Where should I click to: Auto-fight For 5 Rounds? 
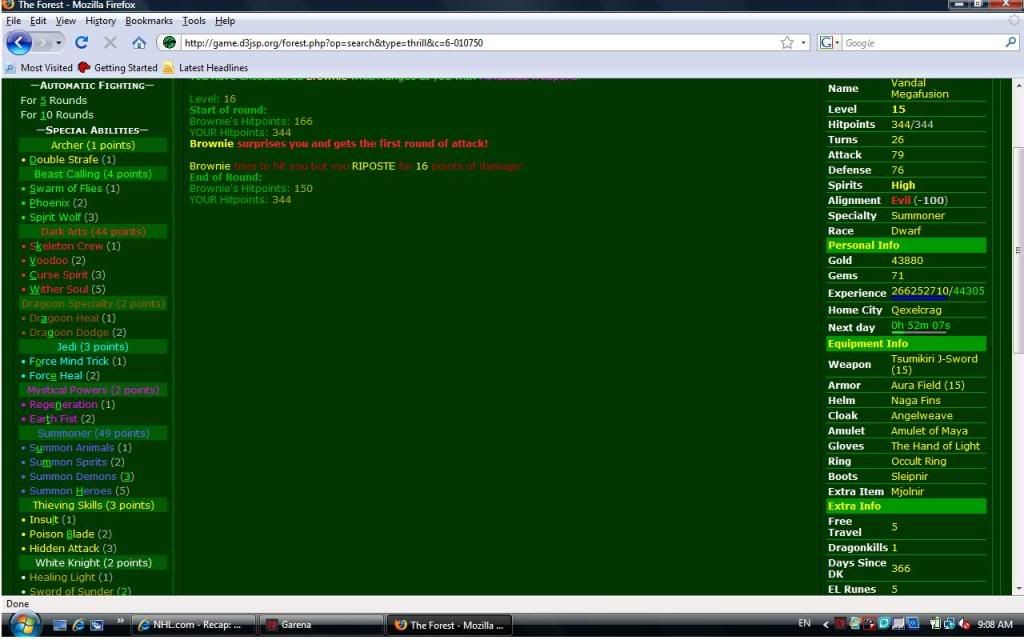pyautogui.click(x=54, y=100)
